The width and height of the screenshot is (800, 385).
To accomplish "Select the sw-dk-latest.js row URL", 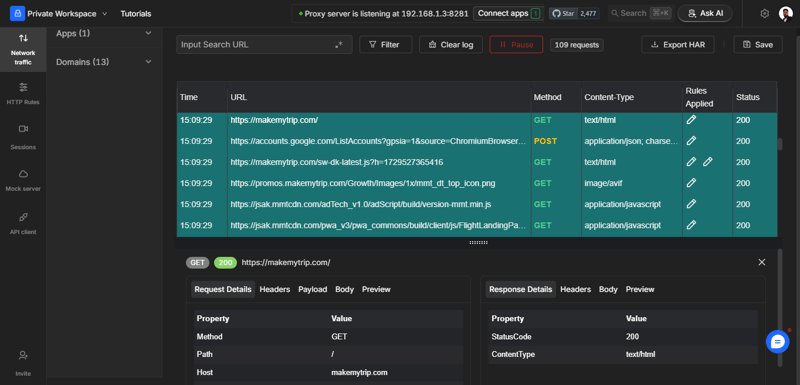I will [336, 162].
